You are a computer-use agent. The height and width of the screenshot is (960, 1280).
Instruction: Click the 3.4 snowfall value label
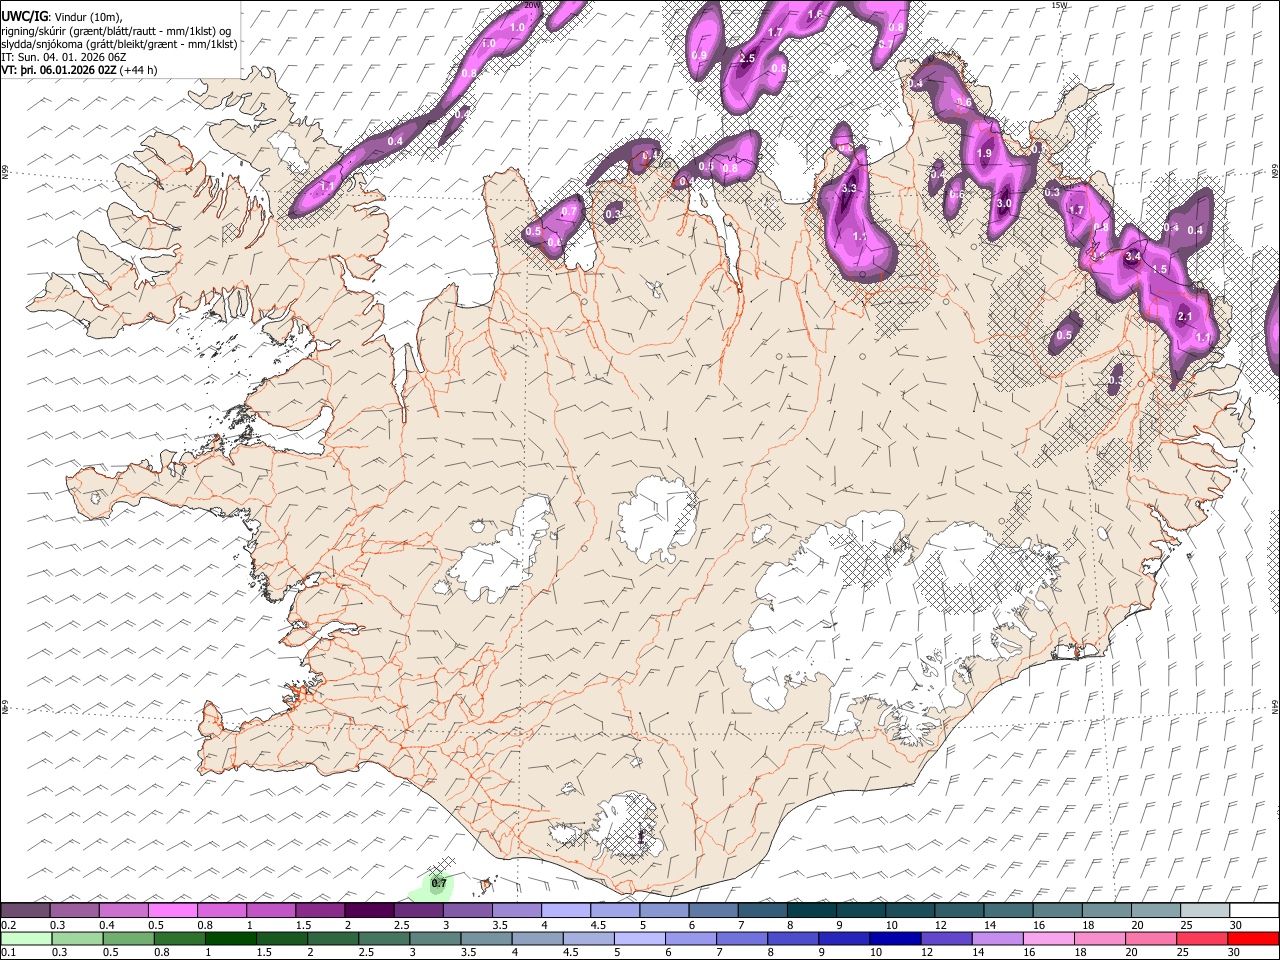(1132, 257)
